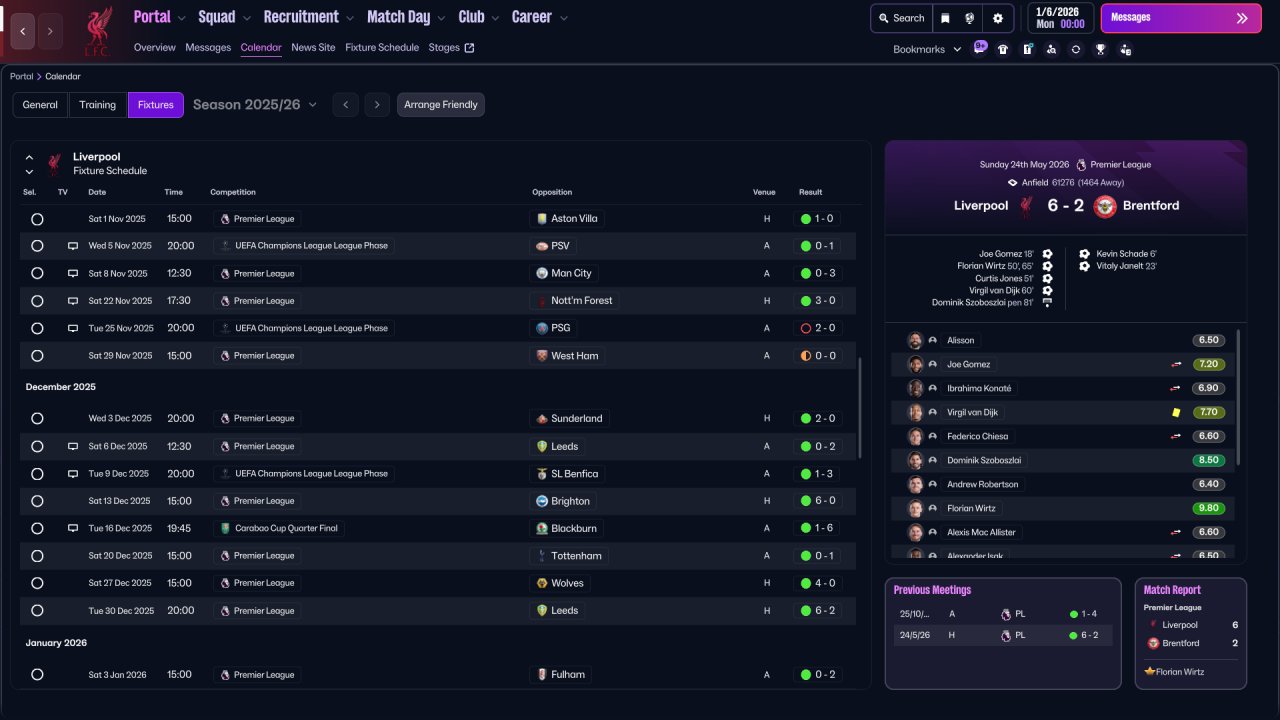Select the Fulham fixture radio button
The image size is (1280, 720).
37,675
